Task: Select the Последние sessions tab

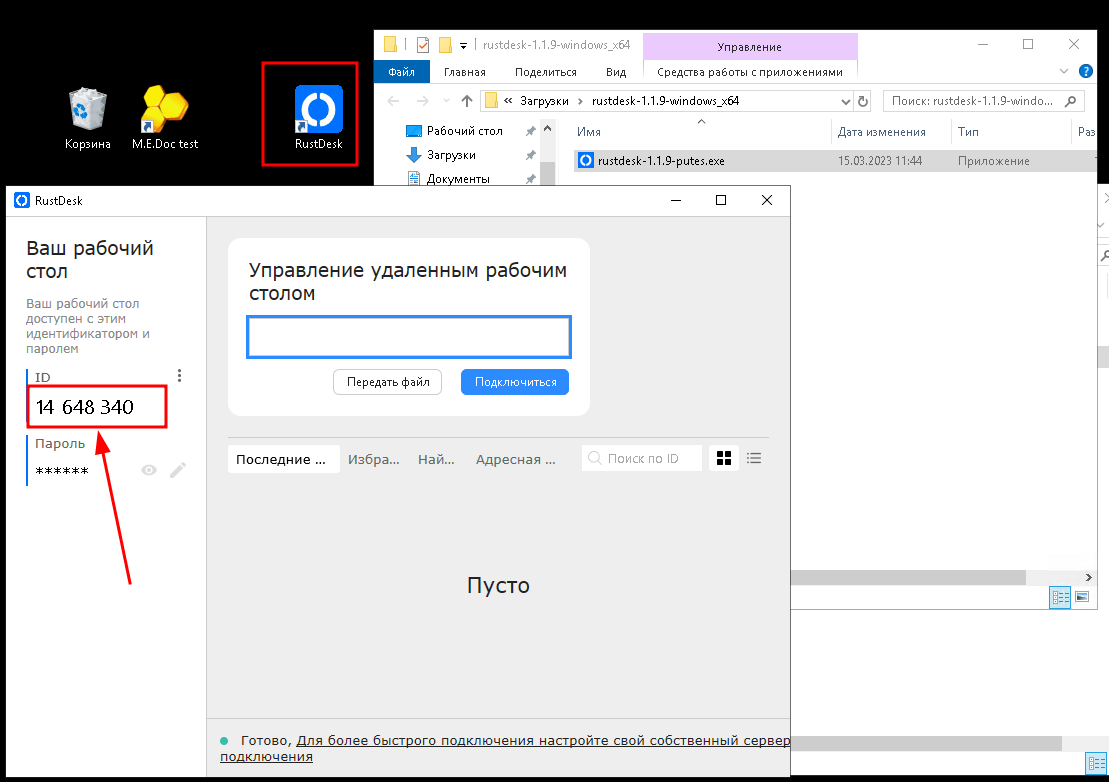Action: (x=283, y=459)
